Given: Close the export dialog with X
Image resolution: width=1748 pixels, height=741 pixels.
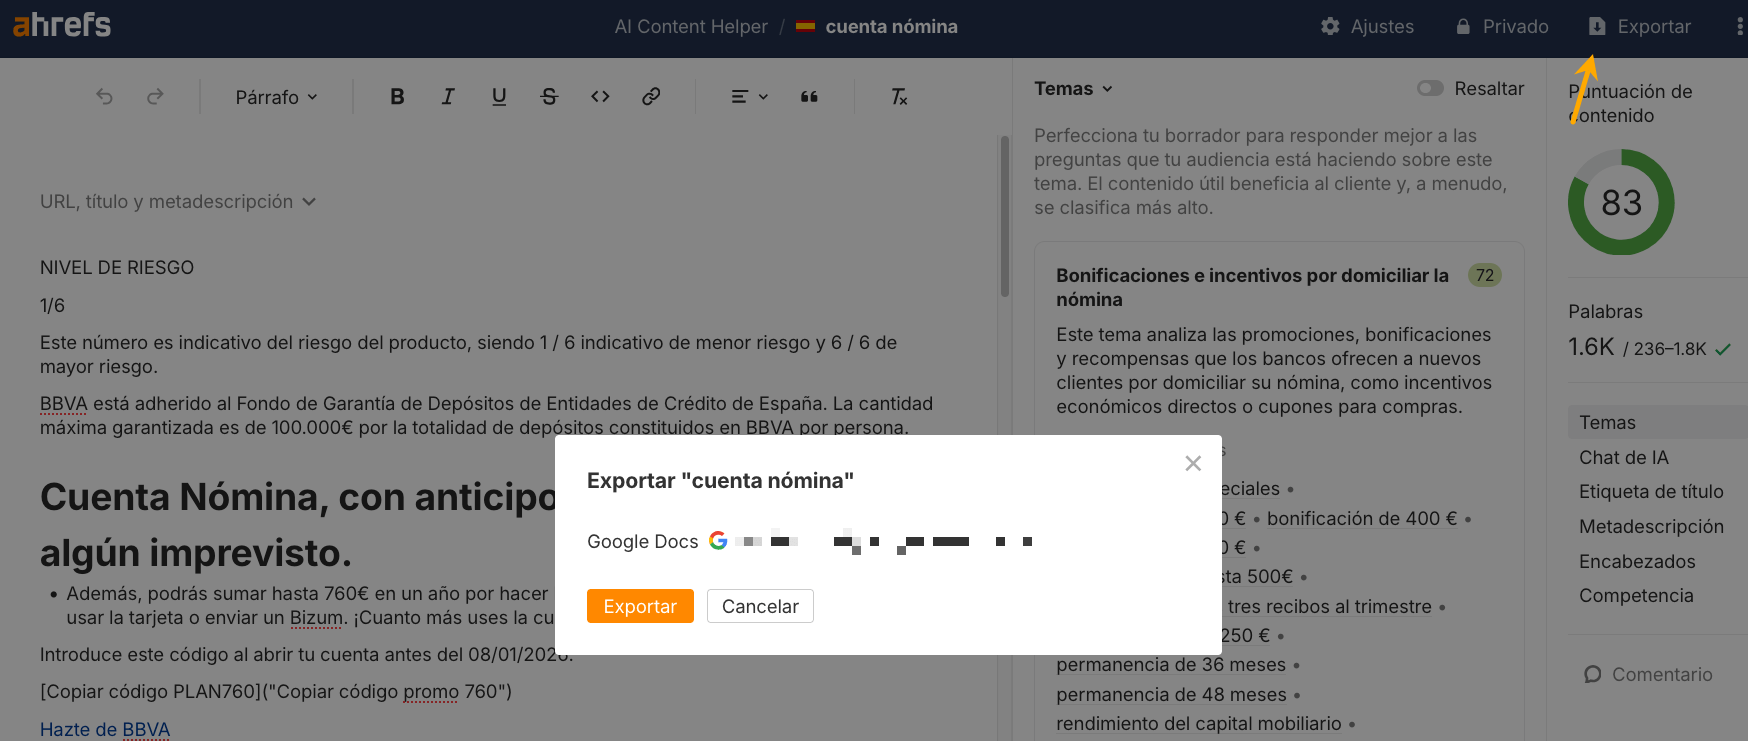Looking at the screenshot, I should pyautogui.click(x=1193, y=463).
